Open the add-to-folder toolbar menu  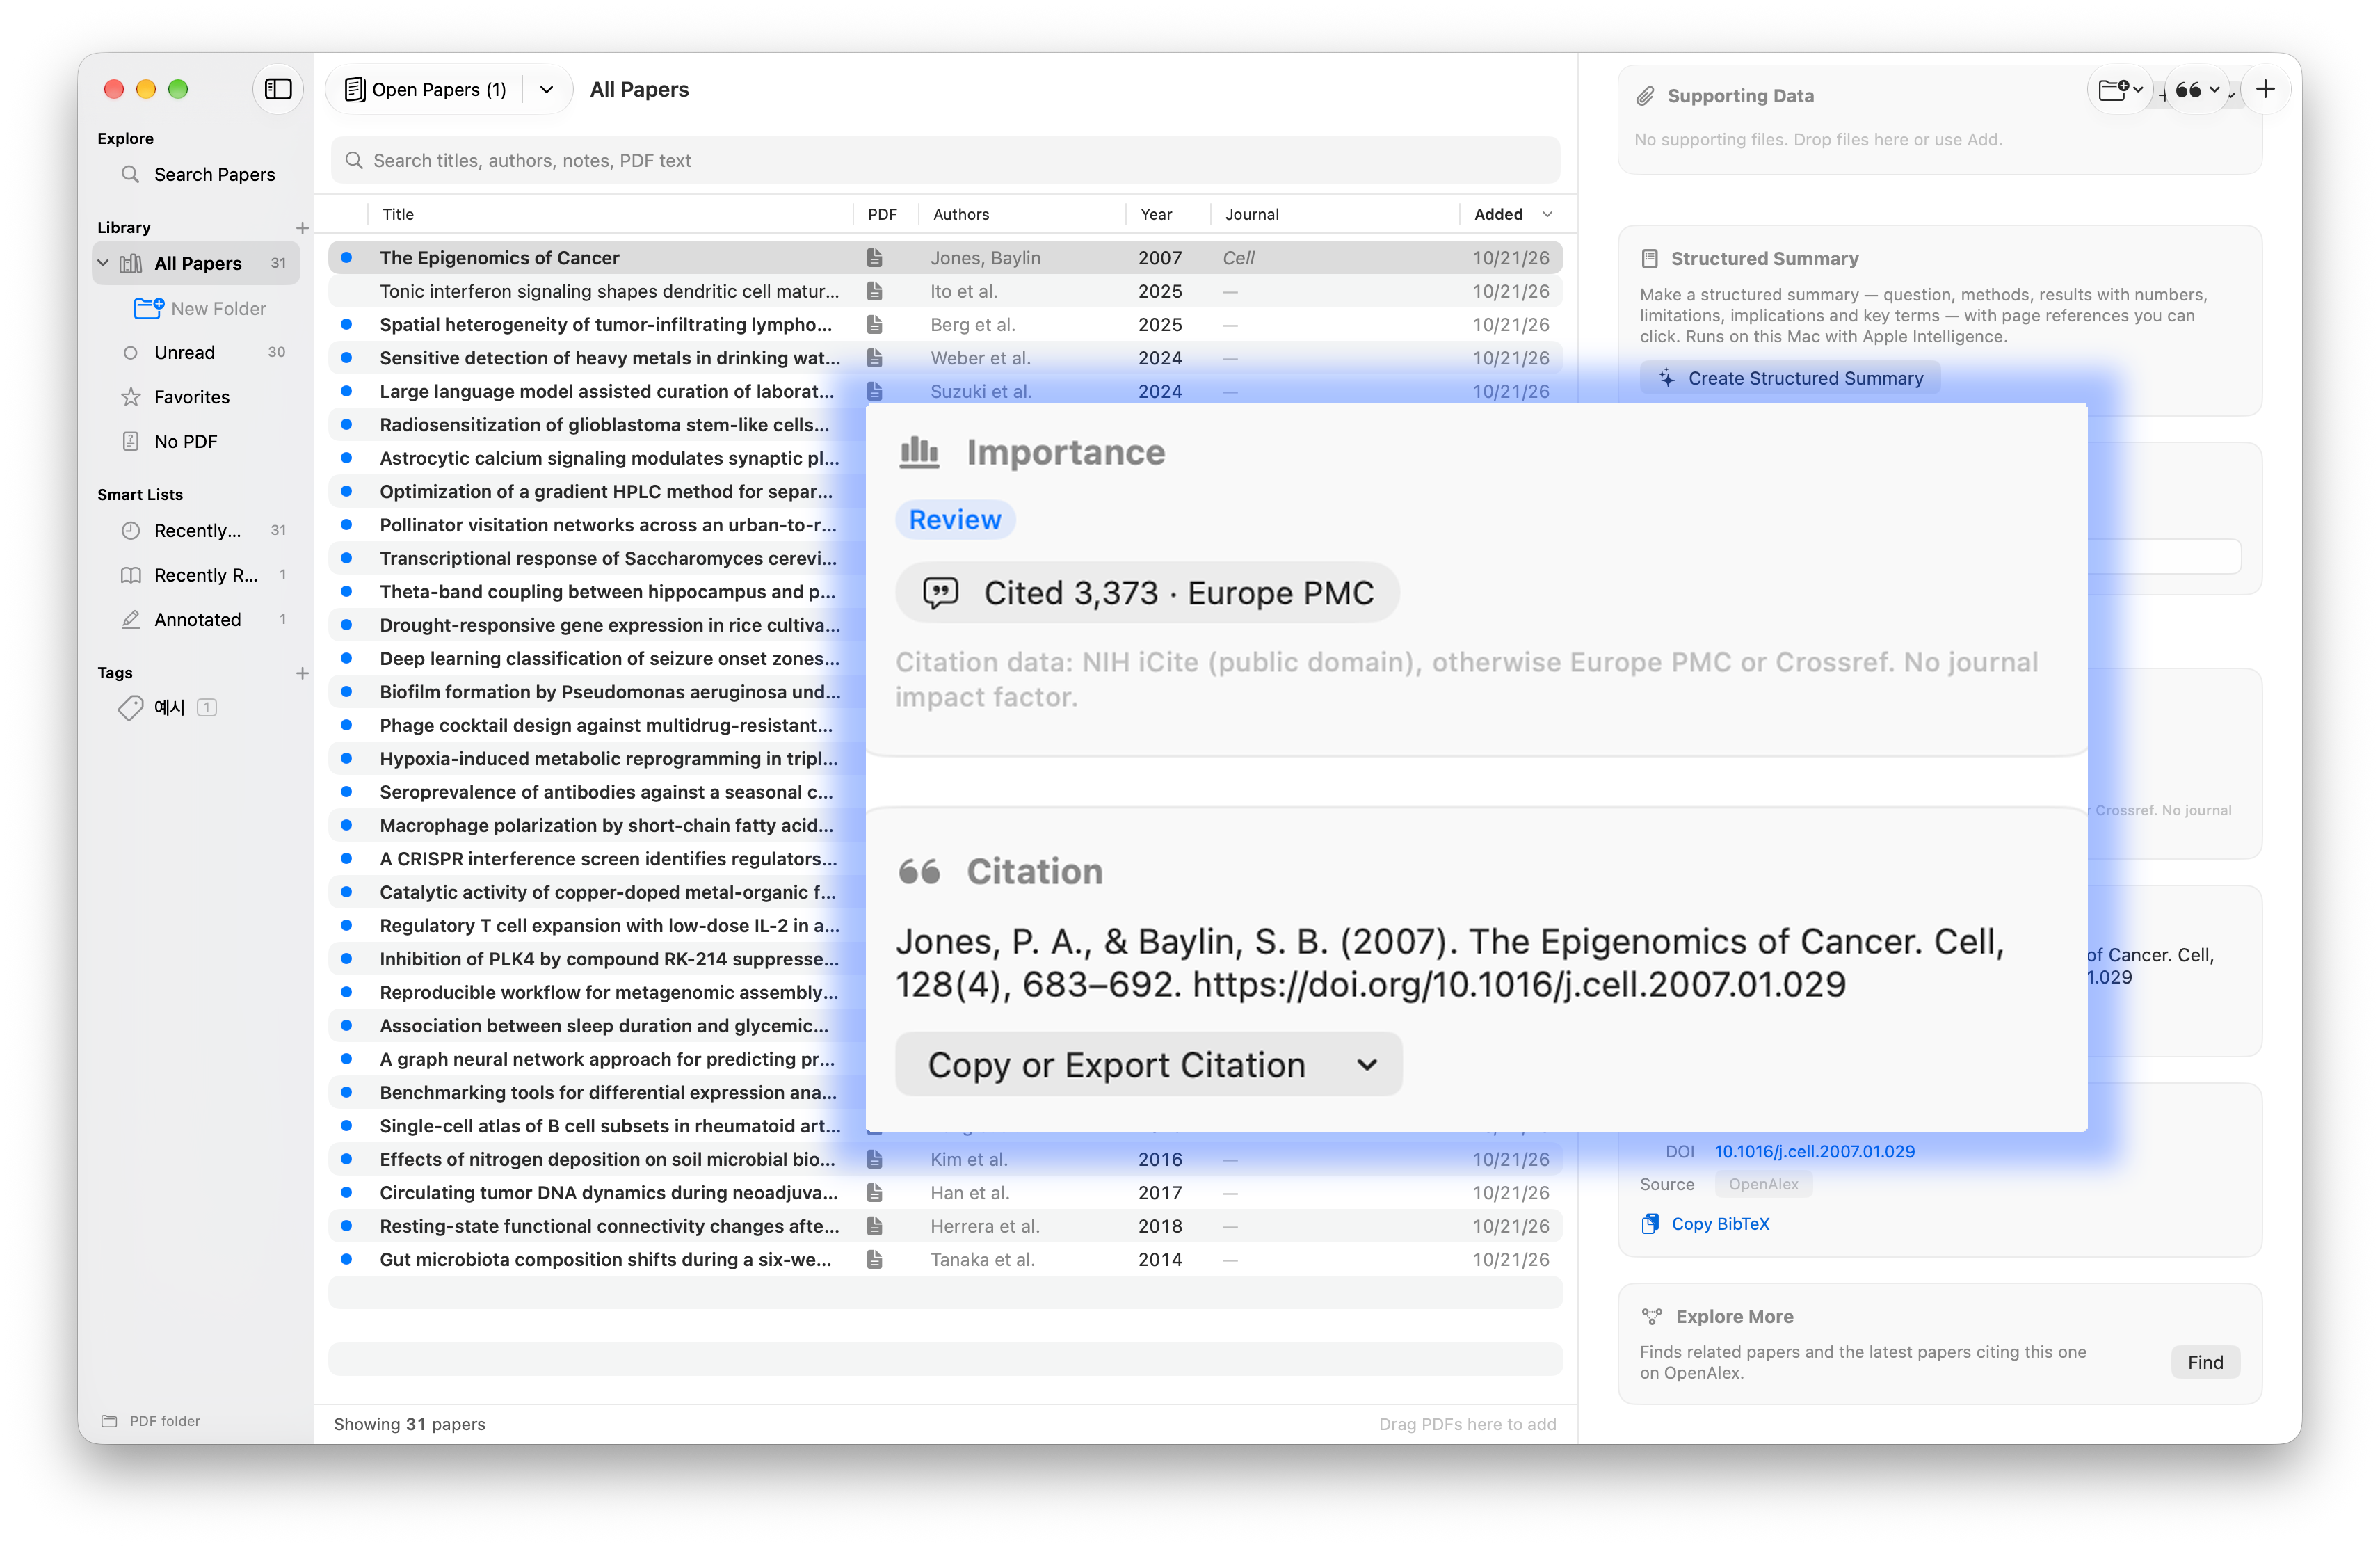(2119, 89)
